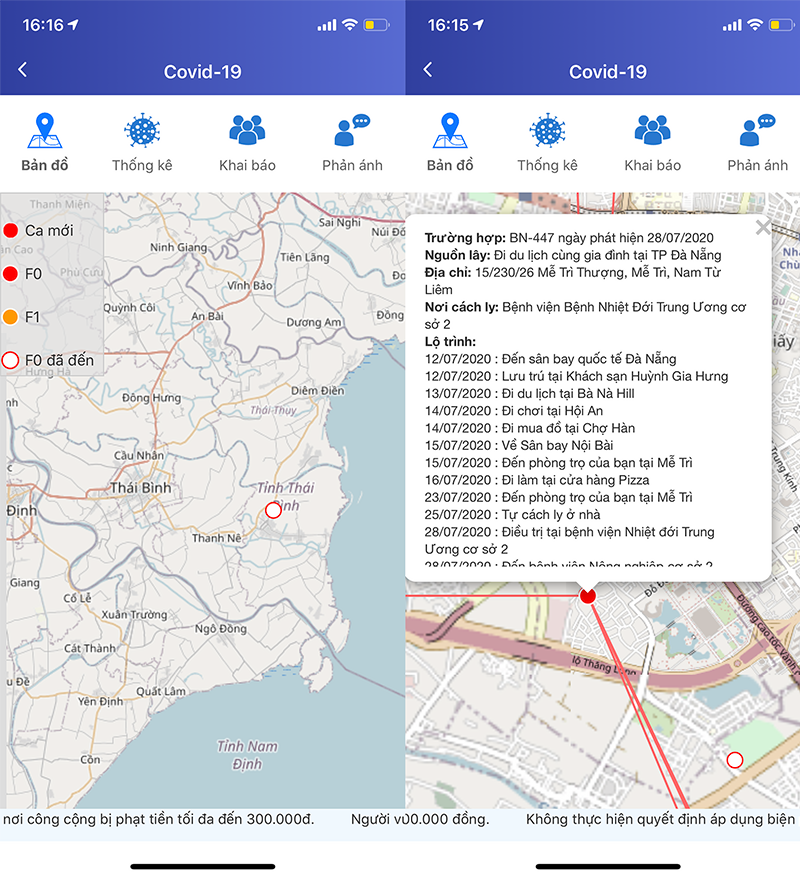Tap the Thái Bình city label on map
The width and height of the screenshot is (800, 878).
pos(140,488)
